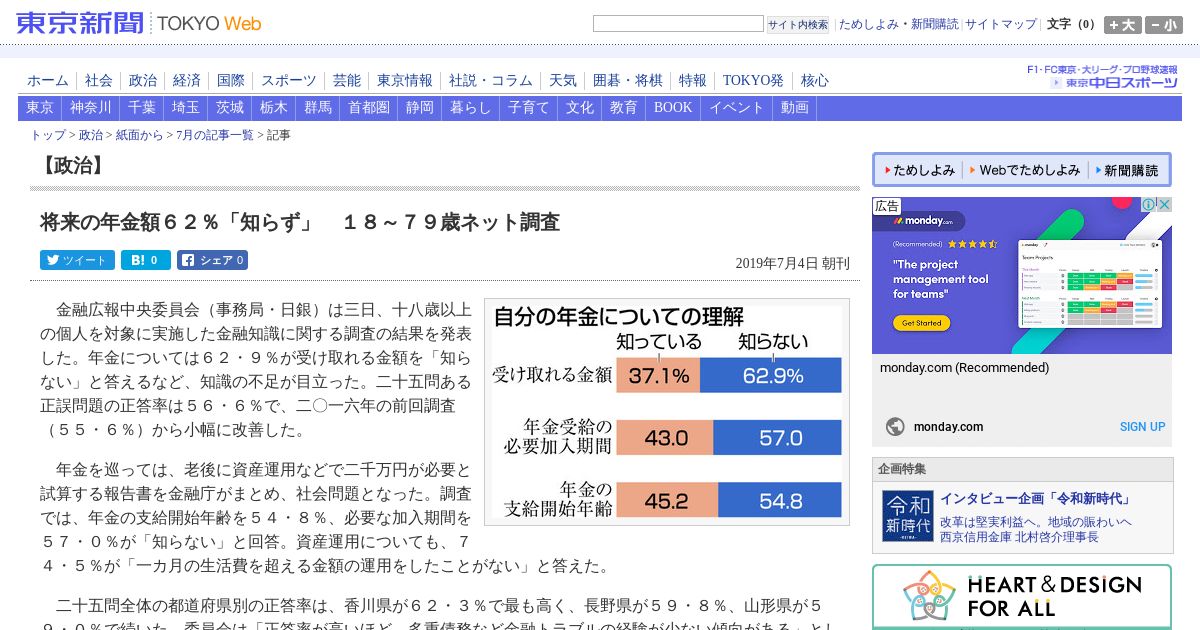Open the 芸能 section
The height and width of the screenshot is (630, 1200).
(x=347, y=81)
